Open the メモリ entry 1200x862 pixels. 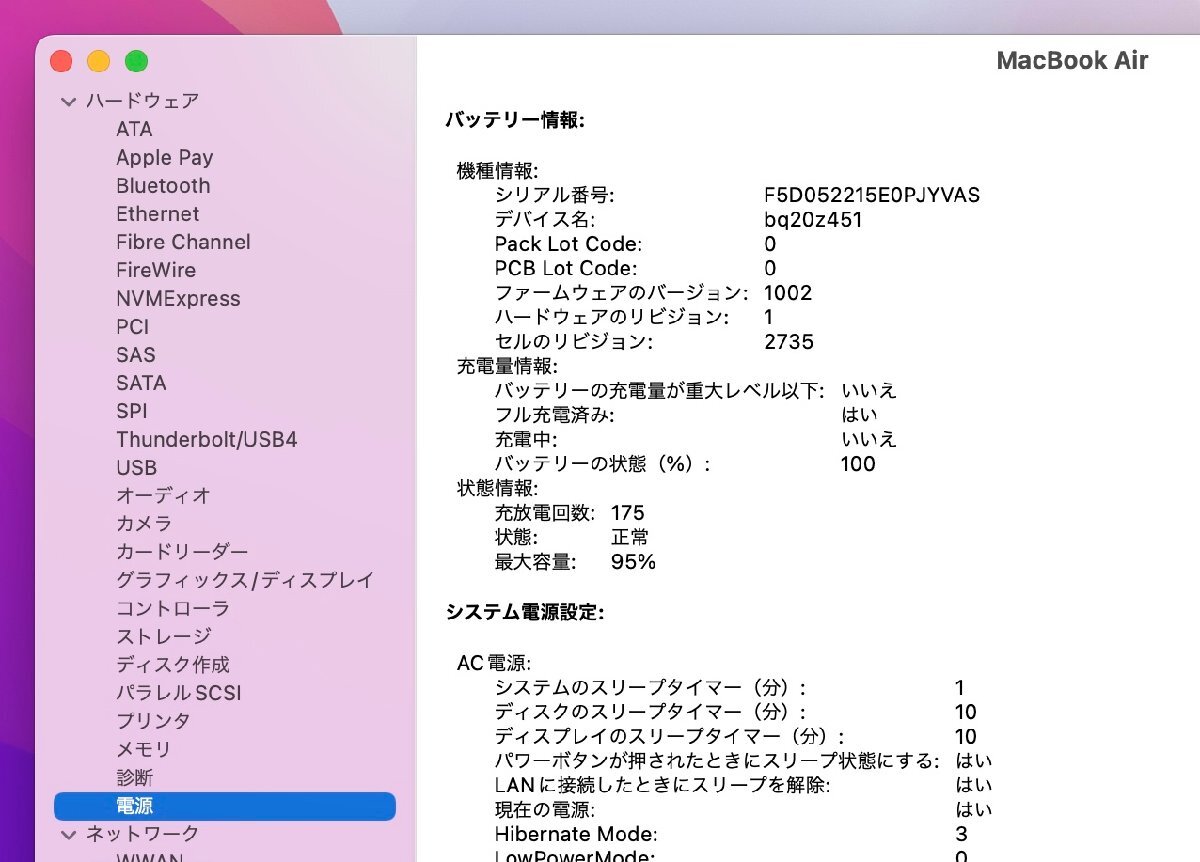(x=143, y=749)
